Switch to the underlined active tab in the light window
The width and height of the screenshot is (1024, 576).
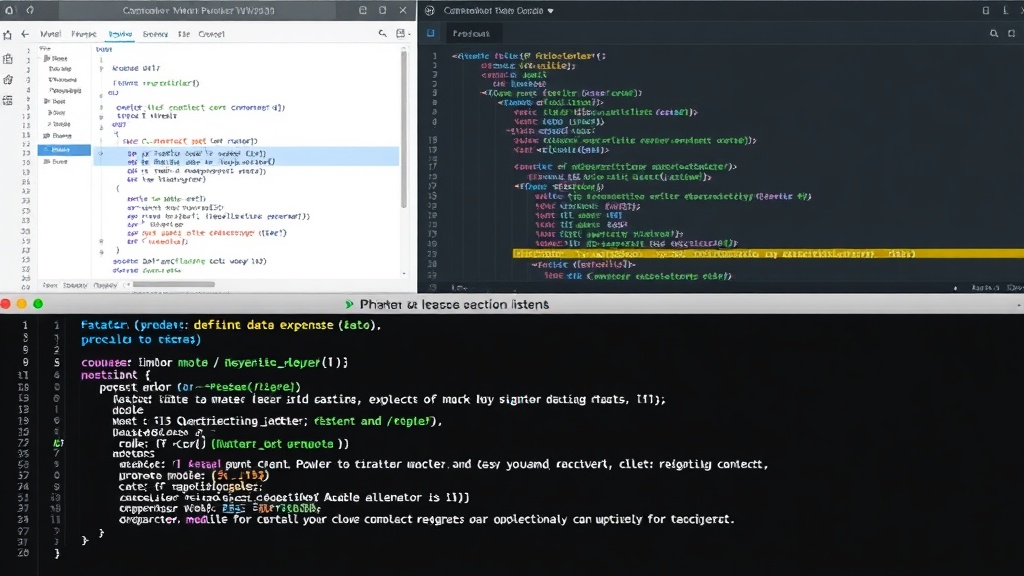coord(120,34)
